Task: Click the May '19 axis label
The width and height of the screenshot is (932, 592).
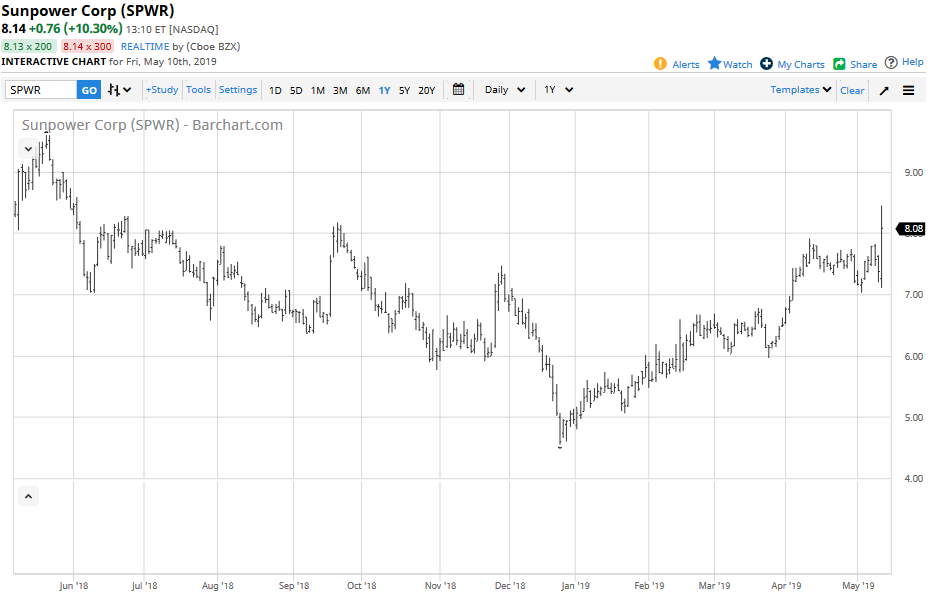Action: point(858,585)
